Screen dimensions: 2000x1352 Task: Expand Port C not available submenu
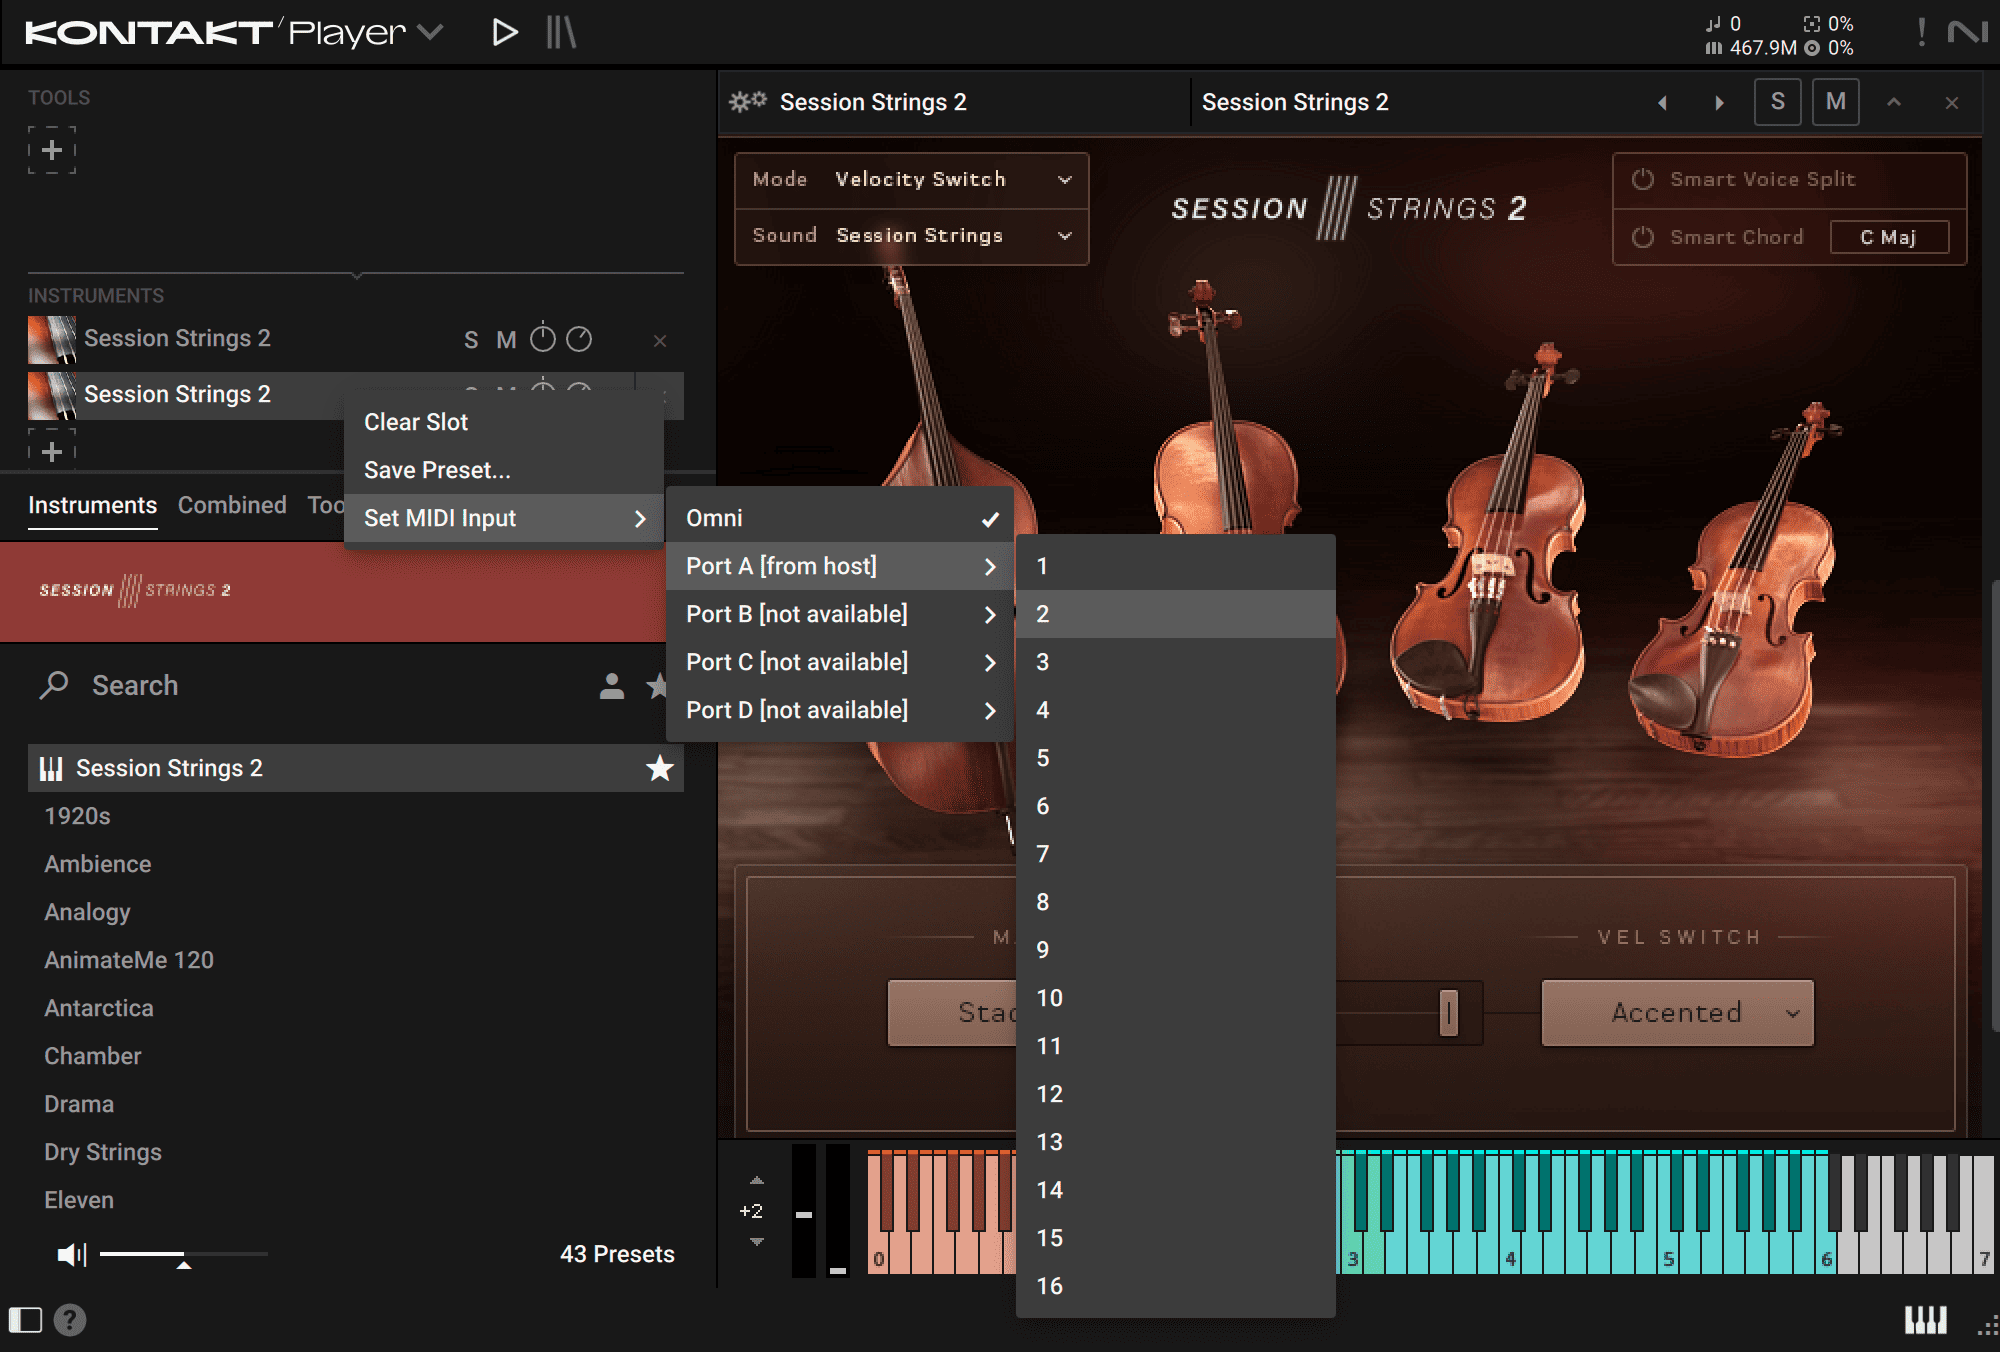tap(840, 662)
